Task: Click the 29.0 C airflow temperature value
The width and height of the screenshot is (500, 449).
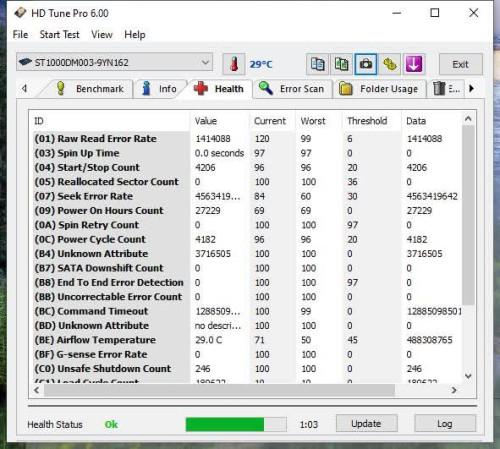Action: 209,340
